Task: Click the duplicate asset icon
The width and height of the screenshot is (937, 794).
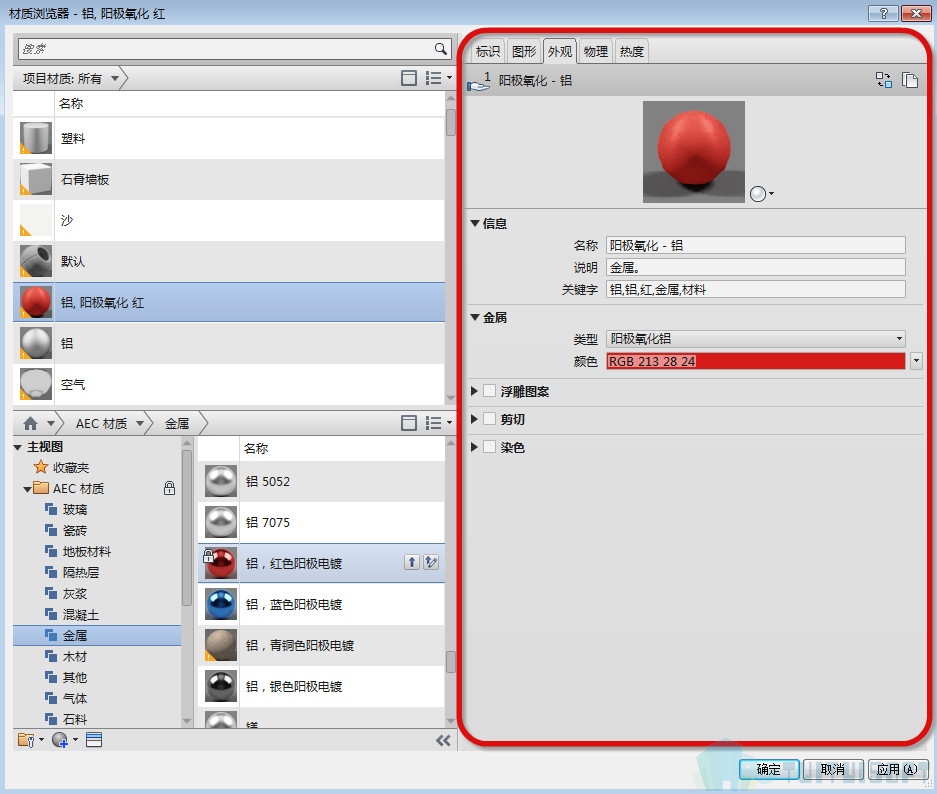Action: [909, 81]
